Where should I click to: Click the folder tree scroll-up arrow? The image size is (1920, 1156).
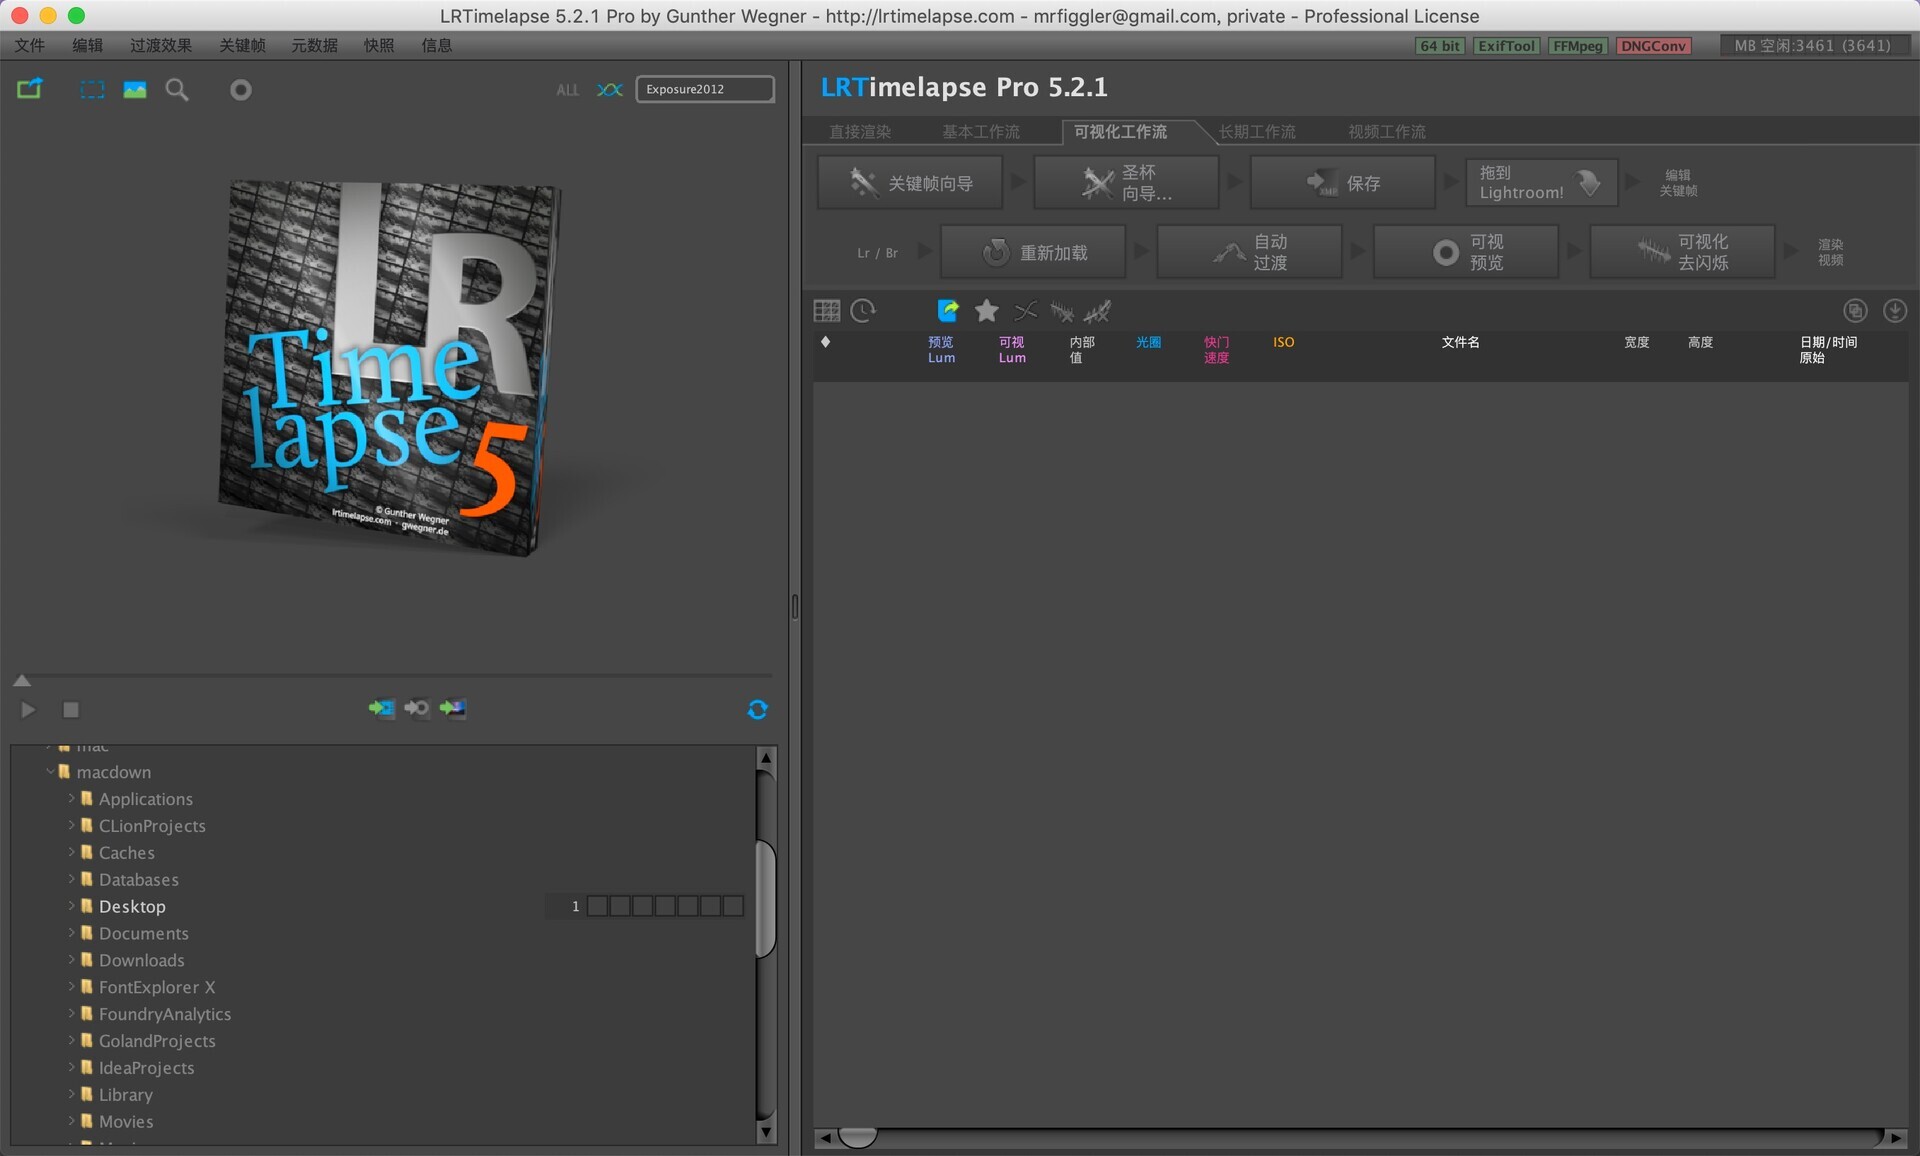click(x=766, y=758)
